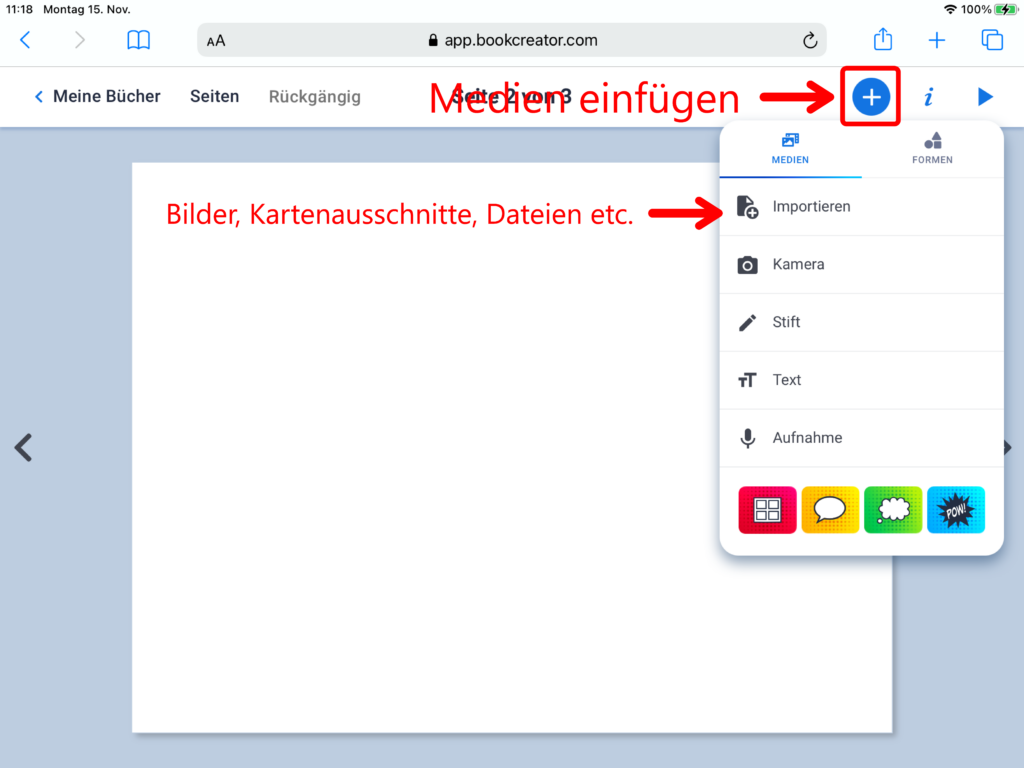Go to the previous page arrow
The width and height of the screenshot is (1024, 768).
(x=24, y=447)
